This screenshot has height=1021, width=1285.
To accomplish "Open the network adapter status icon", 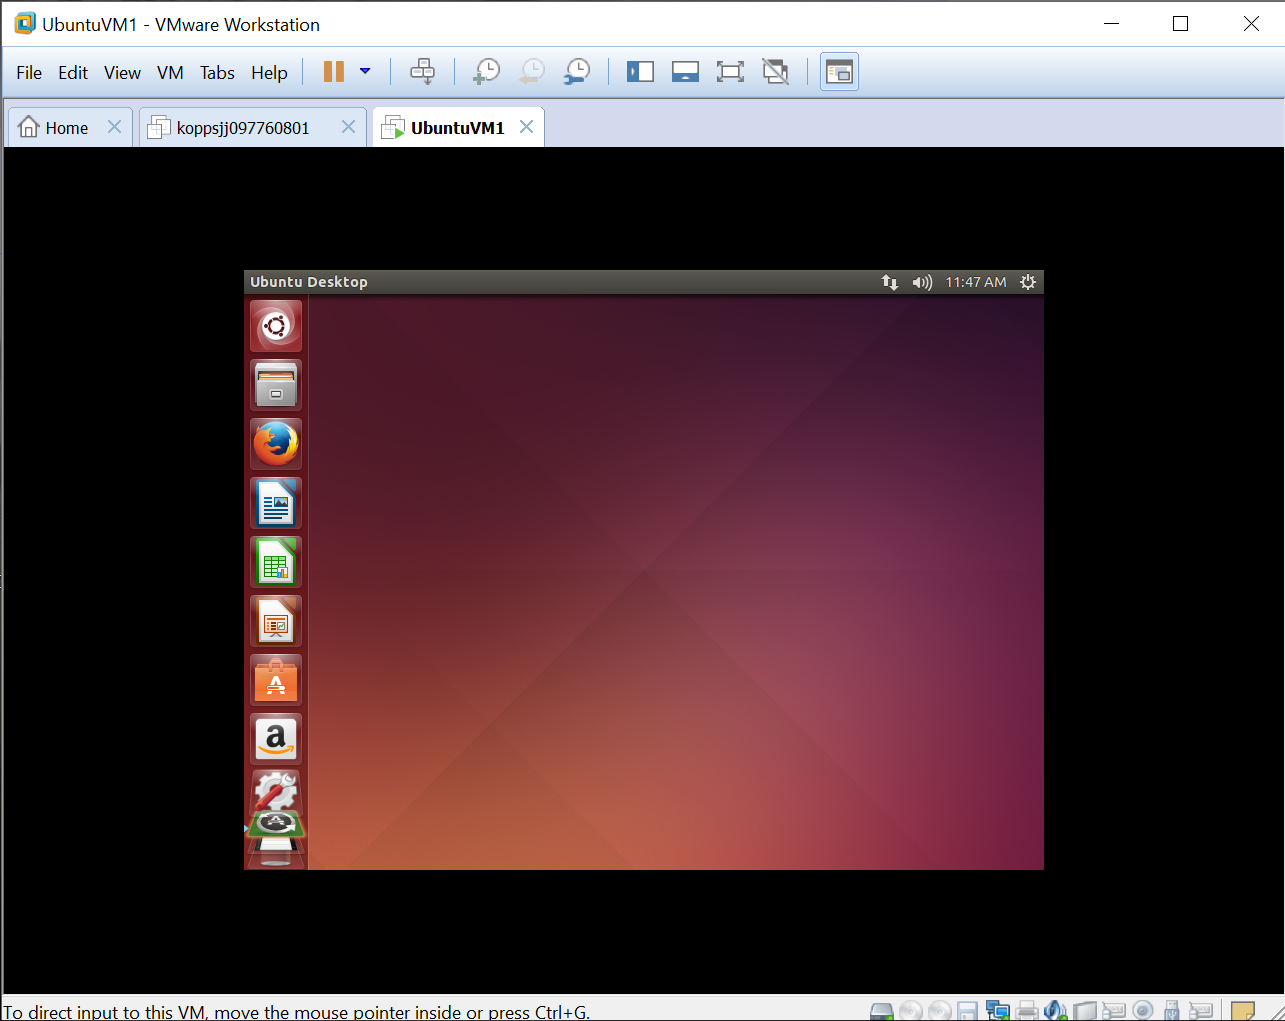I will 997,1011.
